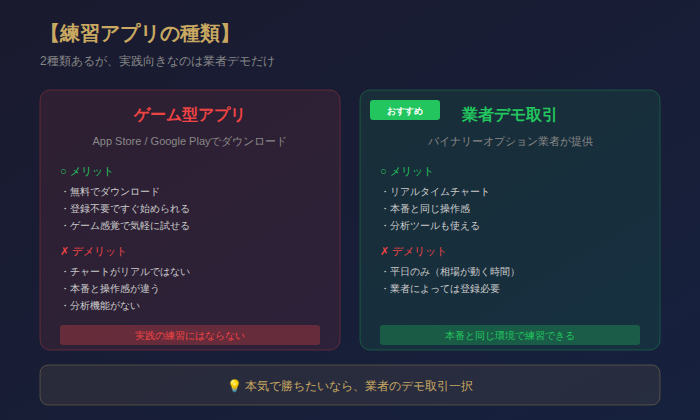The image size is (700, 420).
Task: Click the 平日のみ（相場が動く時間） item
Action: (453, 271)
